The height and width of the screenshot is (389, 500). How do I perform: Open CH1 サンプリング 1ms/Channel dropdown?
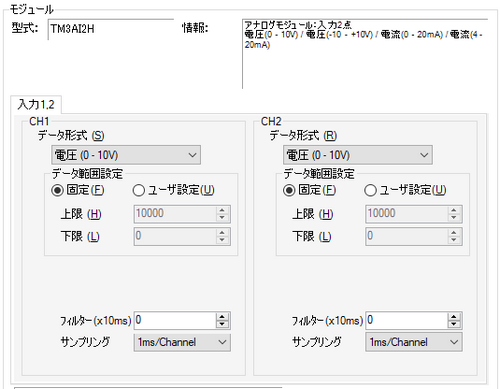click(x=182, y=342)
